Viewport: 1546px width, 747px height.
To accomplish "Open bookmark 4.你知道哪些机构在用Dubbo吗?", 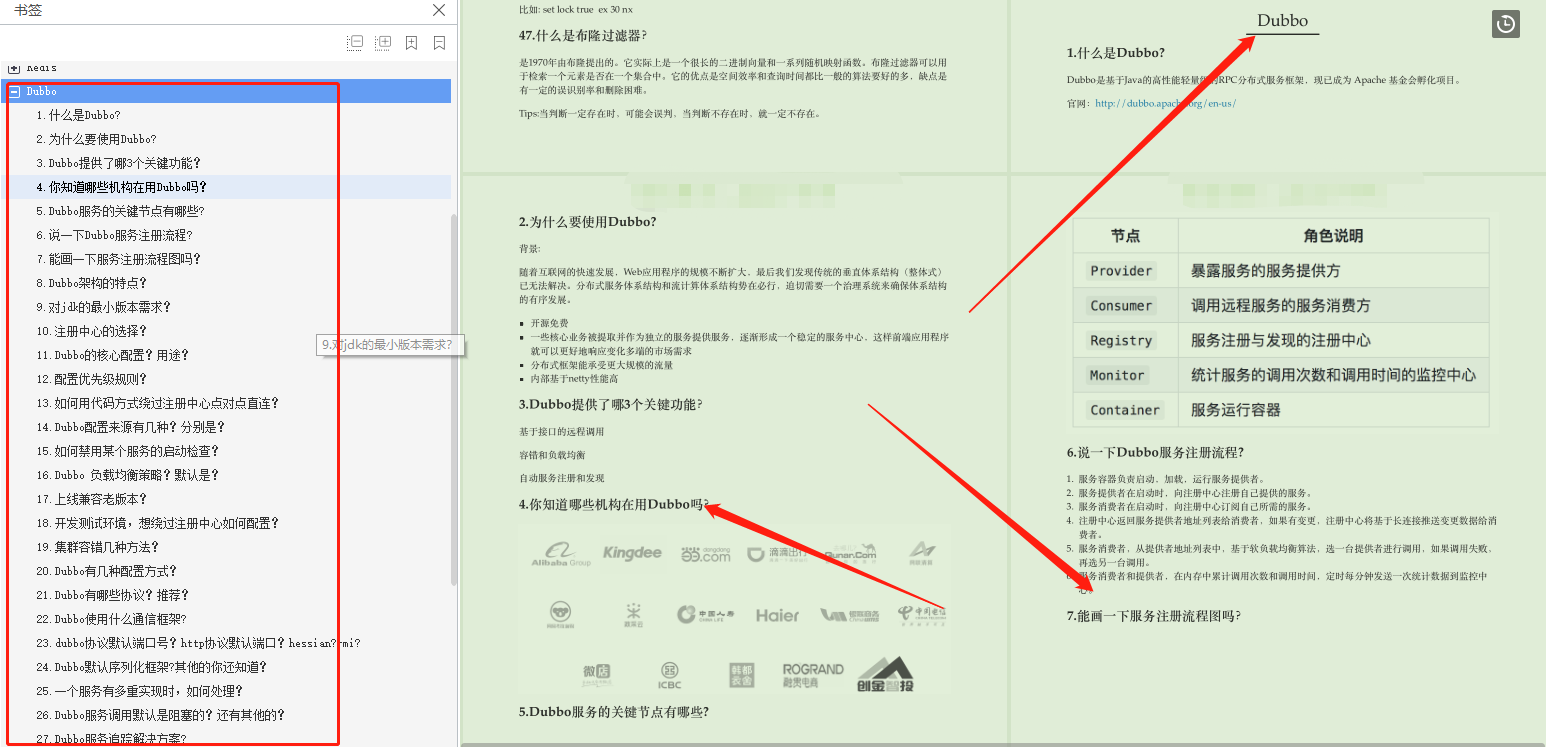I will 122,187.
